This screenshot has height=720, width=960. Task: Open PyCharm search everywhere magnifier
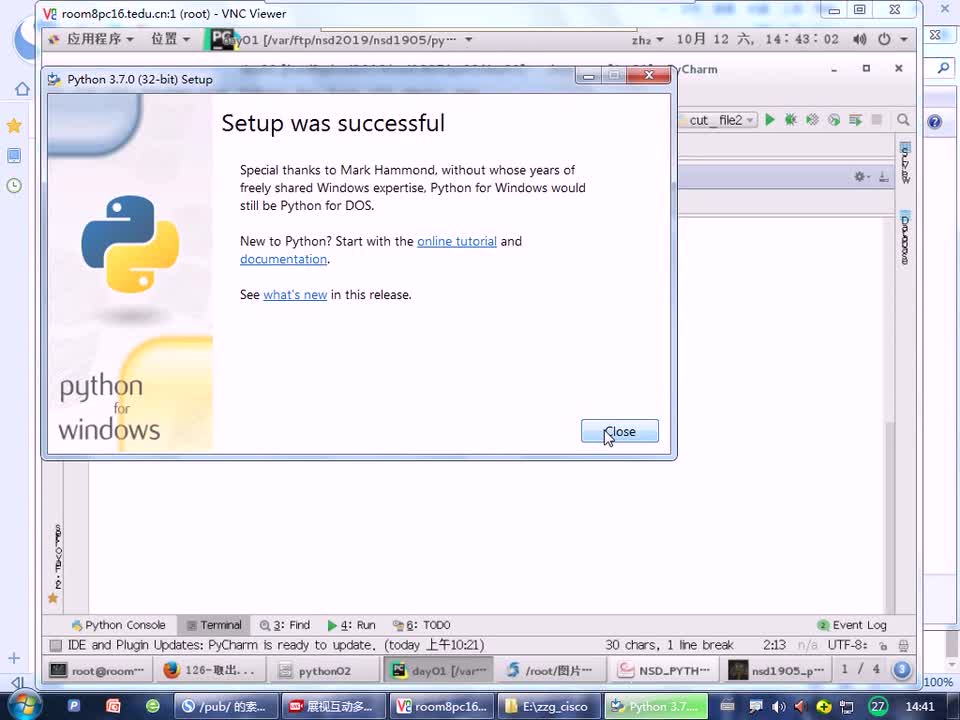903,120
